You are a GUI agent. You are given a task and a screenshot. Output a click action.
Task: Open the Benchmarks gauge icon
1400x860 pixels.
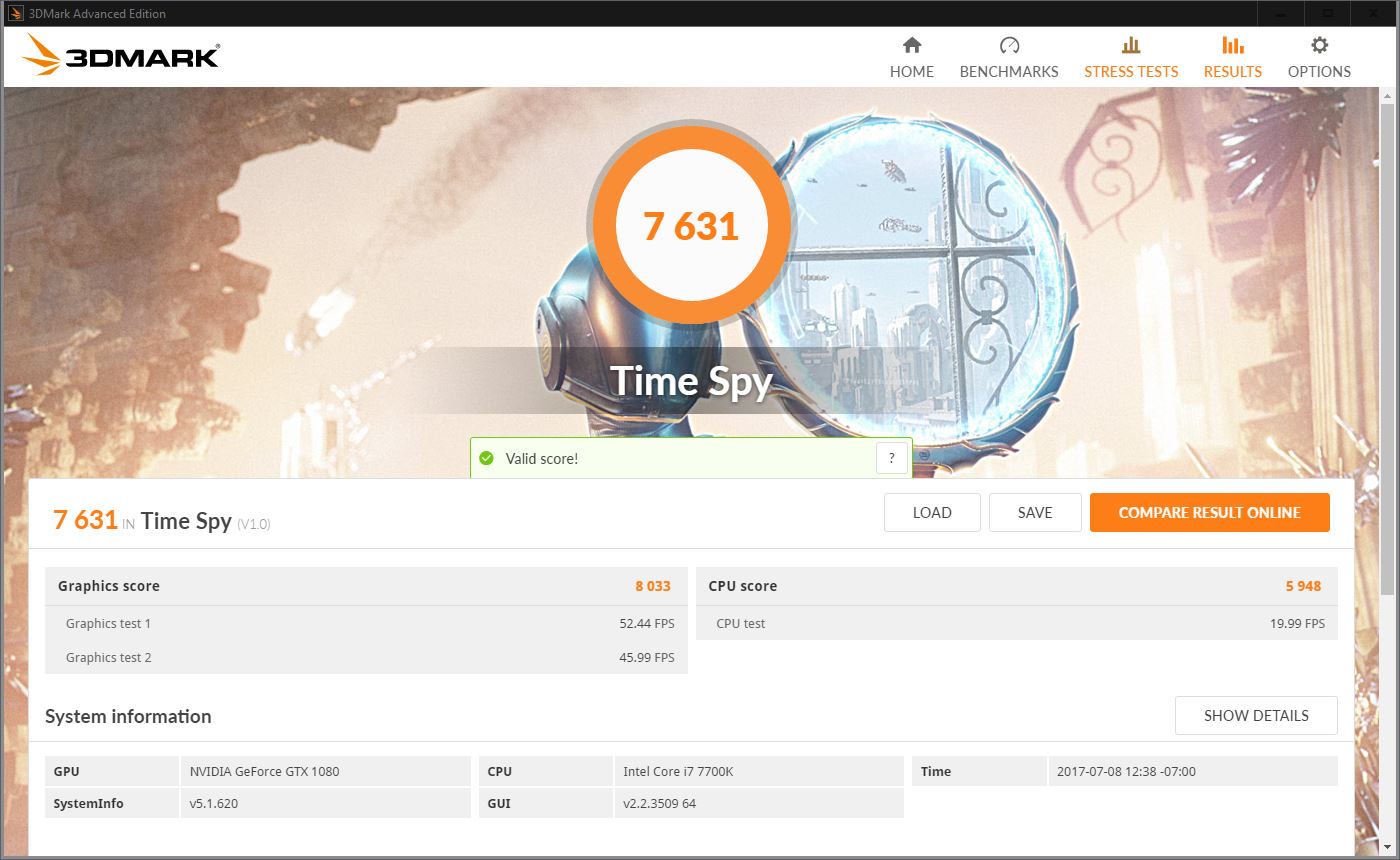[1009, 45]
